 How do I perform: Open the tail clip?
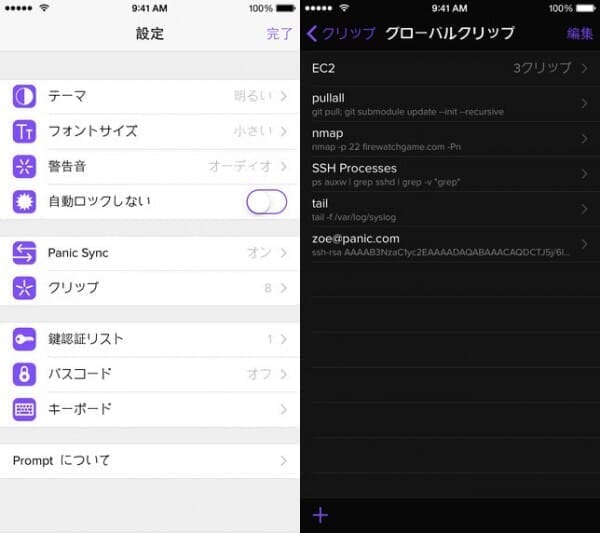[x=450, y=209]
